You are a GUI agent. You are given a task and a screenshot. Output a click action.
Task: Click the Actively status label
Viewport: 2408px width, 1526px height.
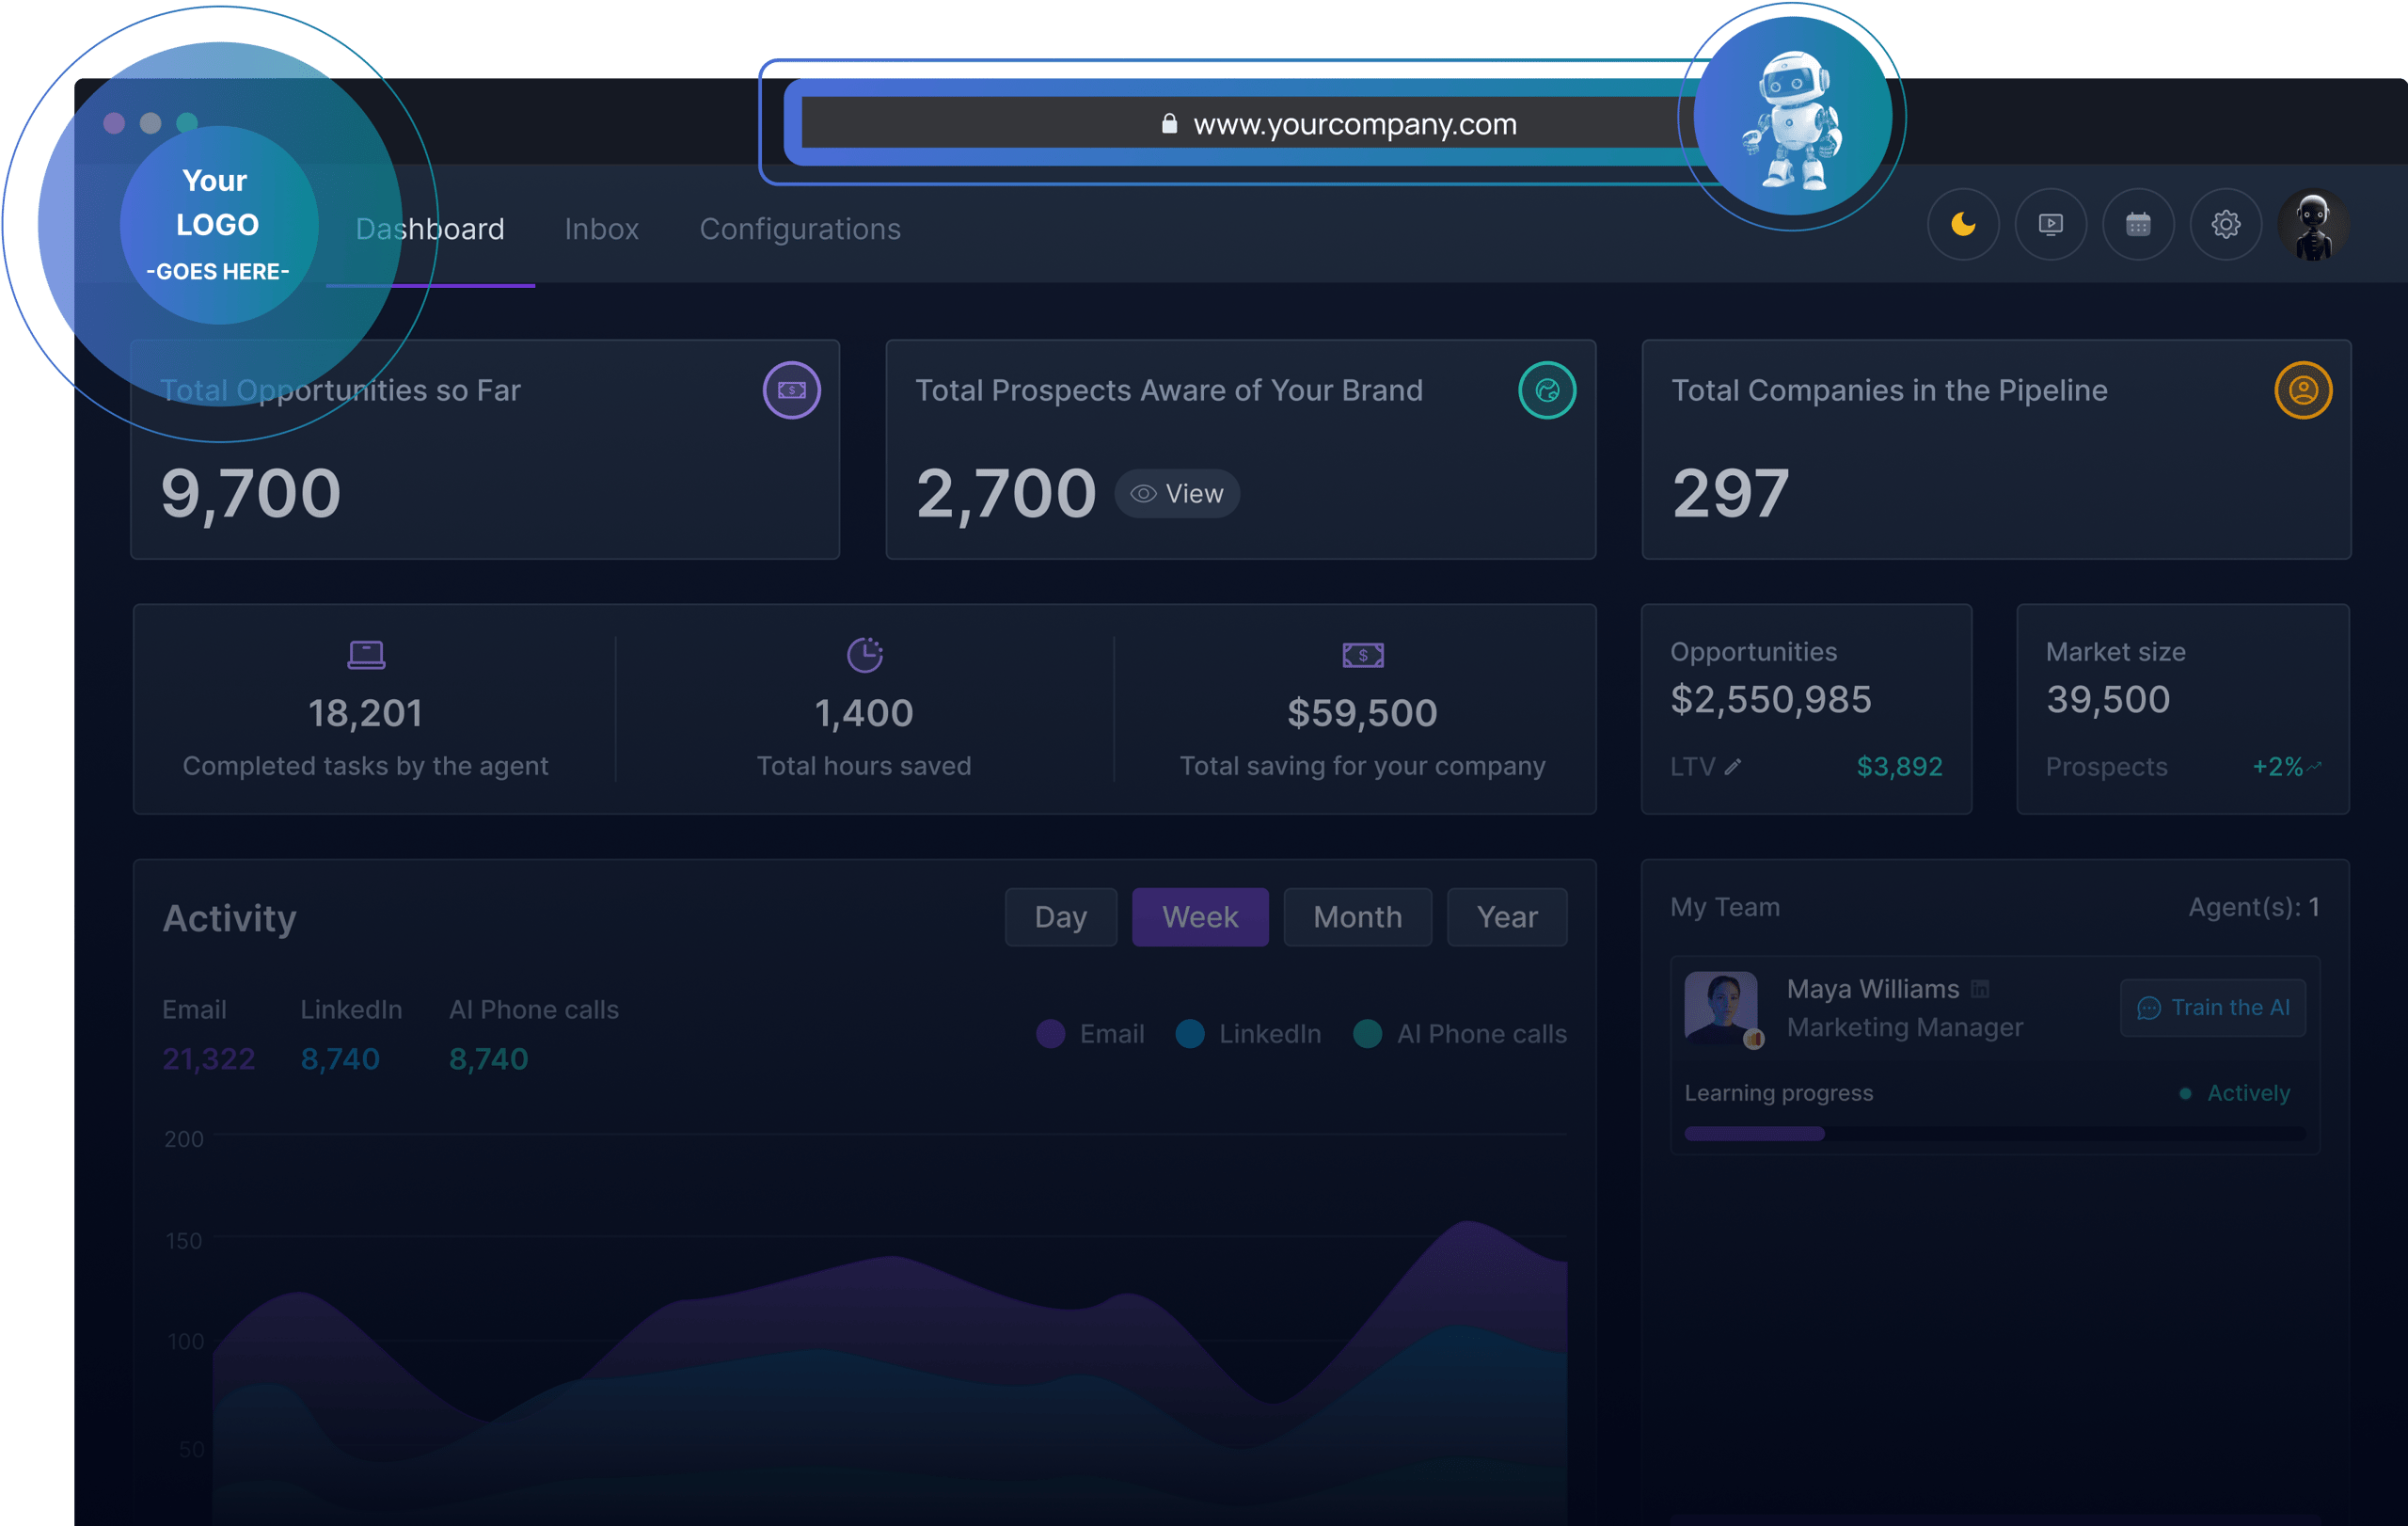[2249, 1094]
